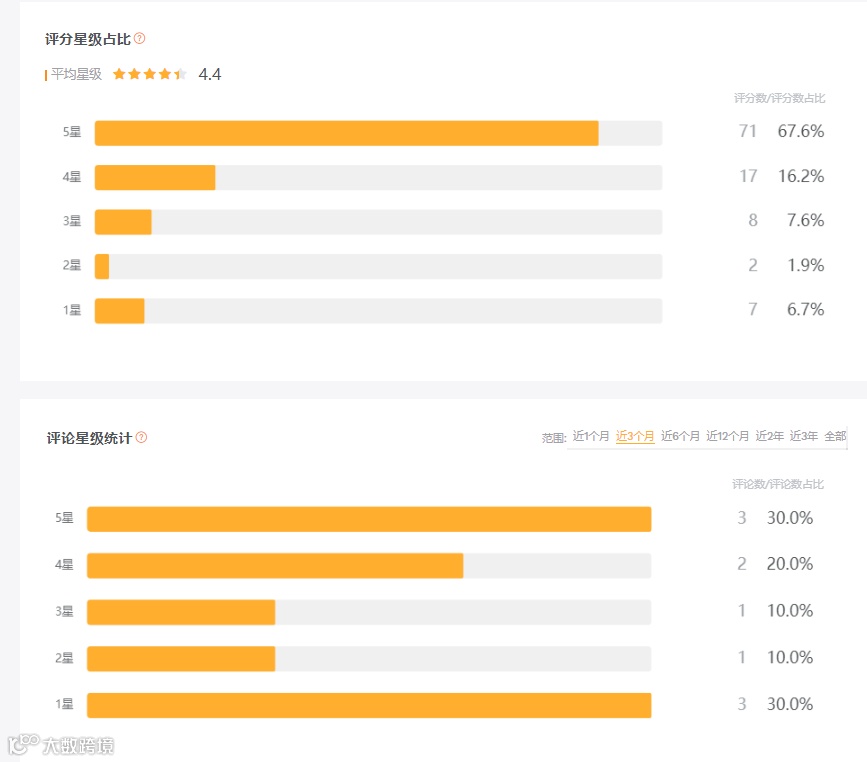Image resolution: width=867 pixels, height=762 pixels.
Task: Click the first star in the average rating
Action: coord(119,73)
